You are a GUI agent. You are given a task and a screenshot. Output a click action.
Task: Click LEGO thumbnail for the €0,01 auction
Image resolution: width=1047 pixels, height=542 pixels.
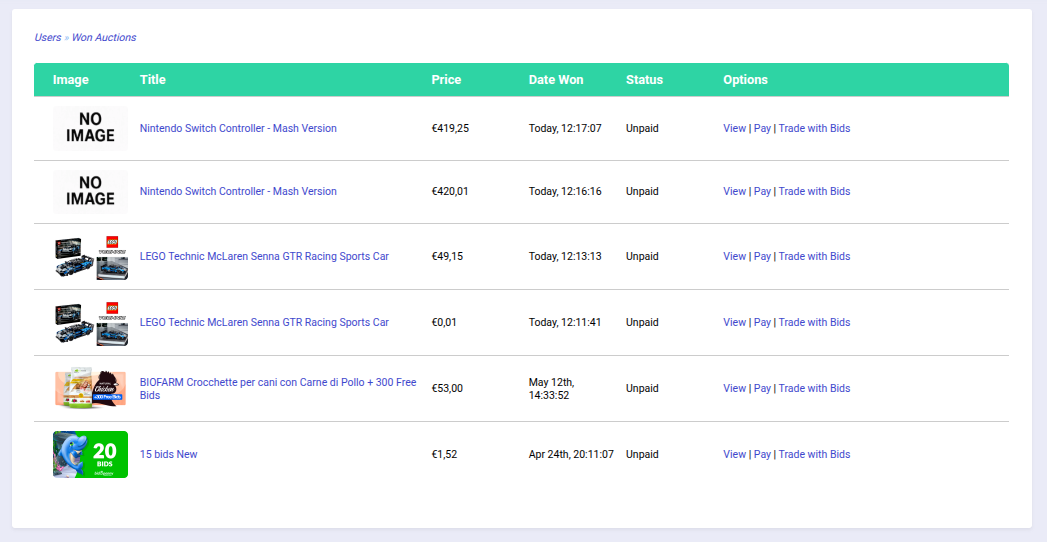point(90,323)
